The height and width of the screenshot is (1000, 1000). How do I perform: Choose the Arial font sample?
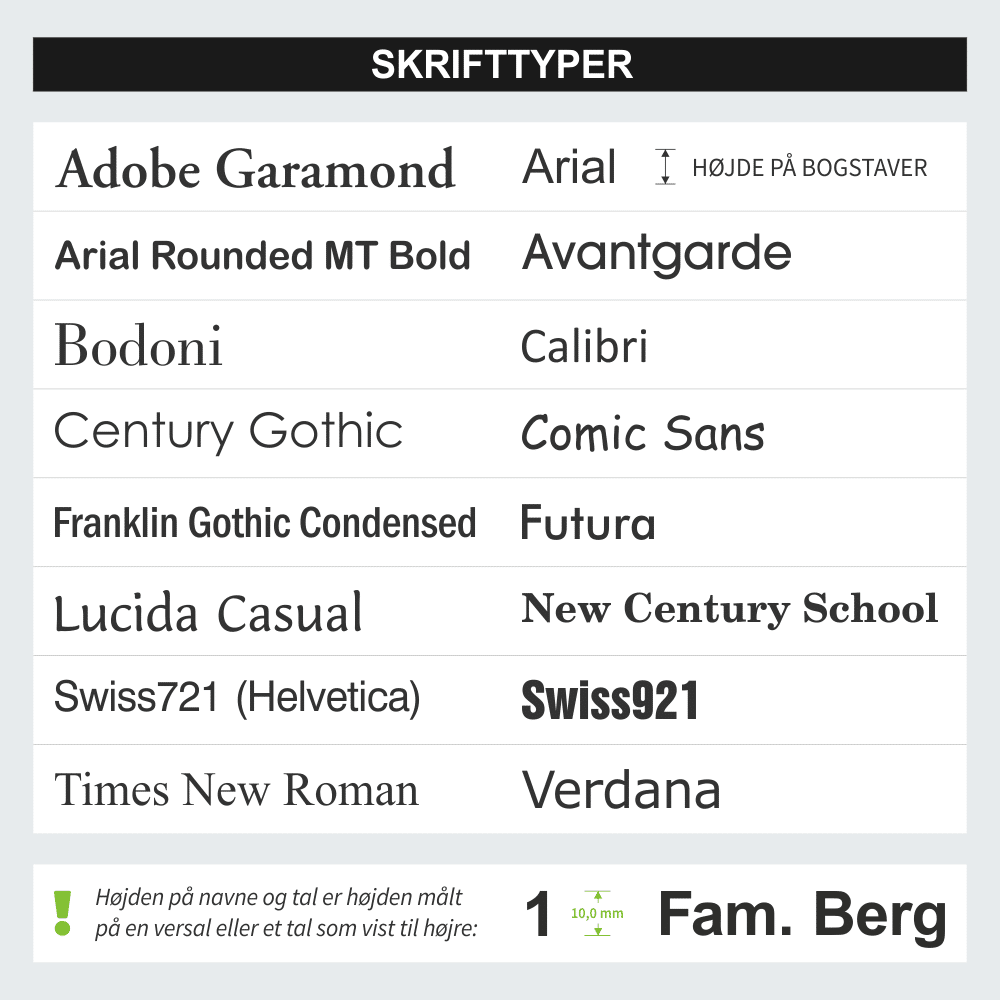click(x=569, y=167)
